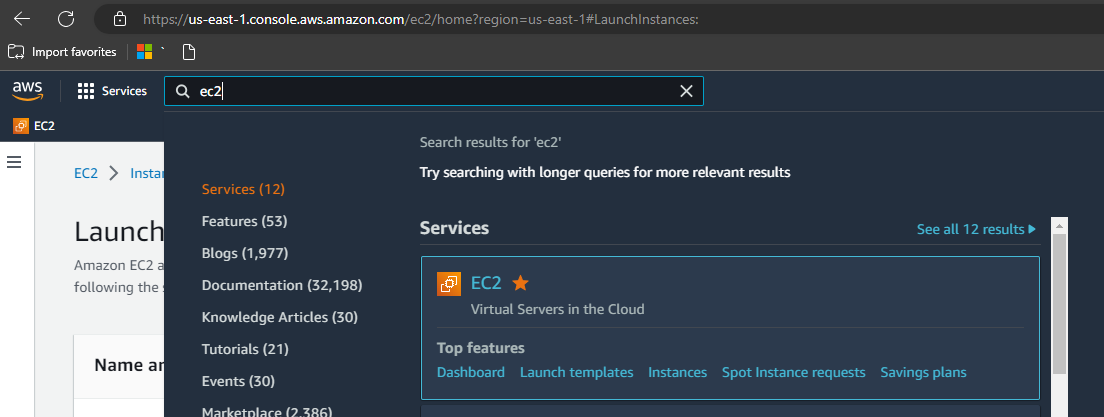
Task: Click the Microsoft logo bookmark icon
Action: [x=144, y=52]
